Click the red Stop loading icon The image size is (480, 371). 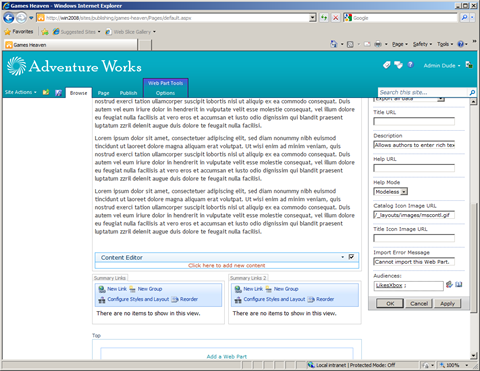pyautogui.click(x=335, y=18)
